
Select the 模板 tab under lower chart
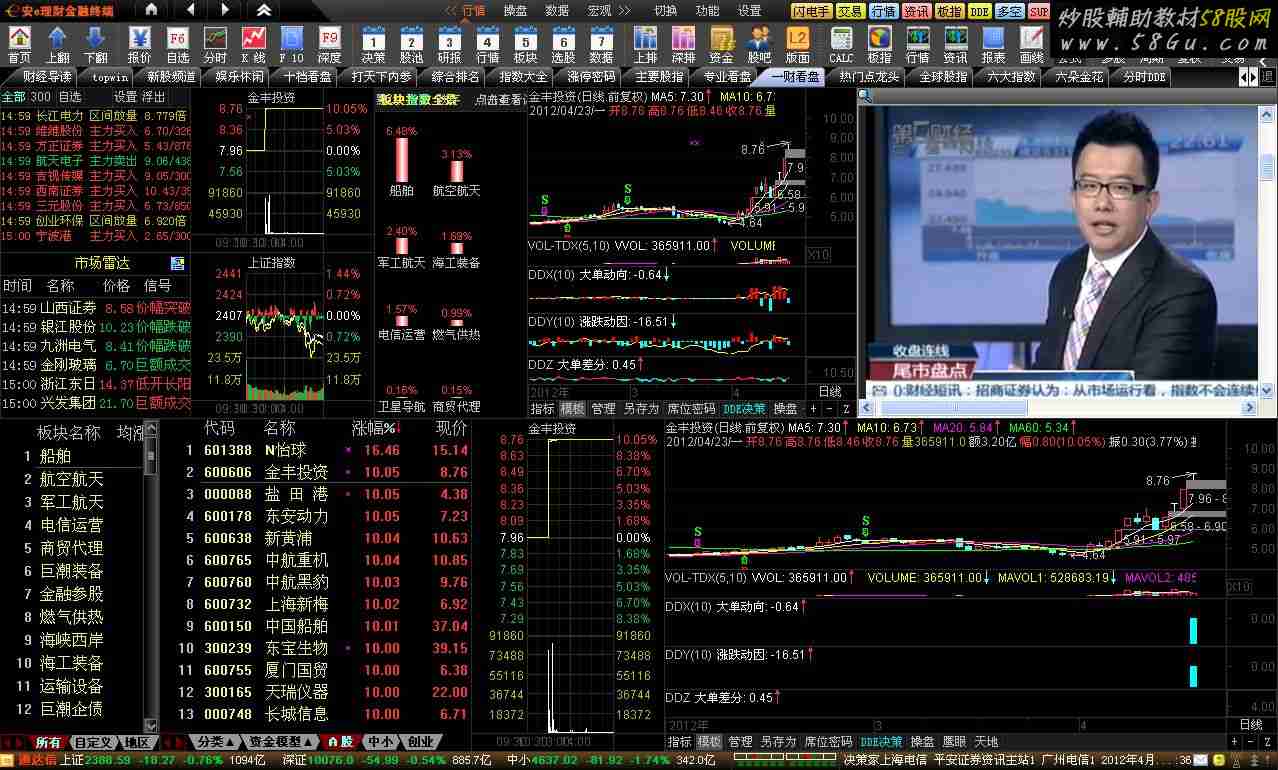coord(710,742)
